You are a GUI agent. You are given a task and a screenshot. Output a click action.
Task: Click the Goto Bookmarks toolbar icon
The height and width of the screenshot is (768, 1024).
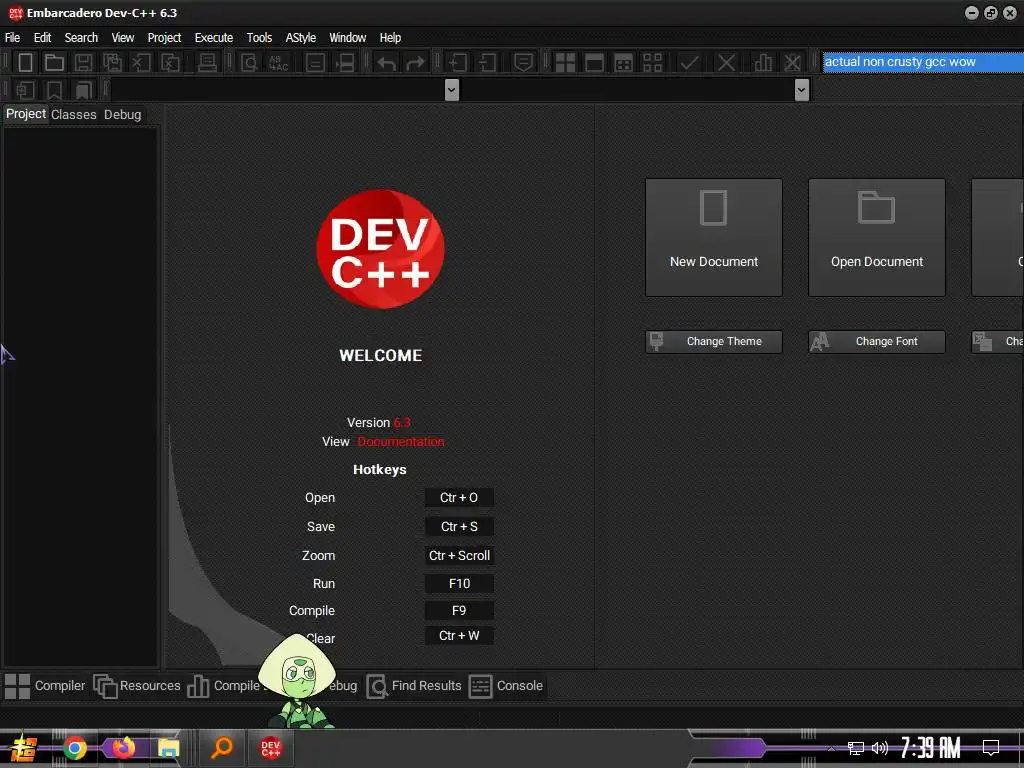pos(83,90)
